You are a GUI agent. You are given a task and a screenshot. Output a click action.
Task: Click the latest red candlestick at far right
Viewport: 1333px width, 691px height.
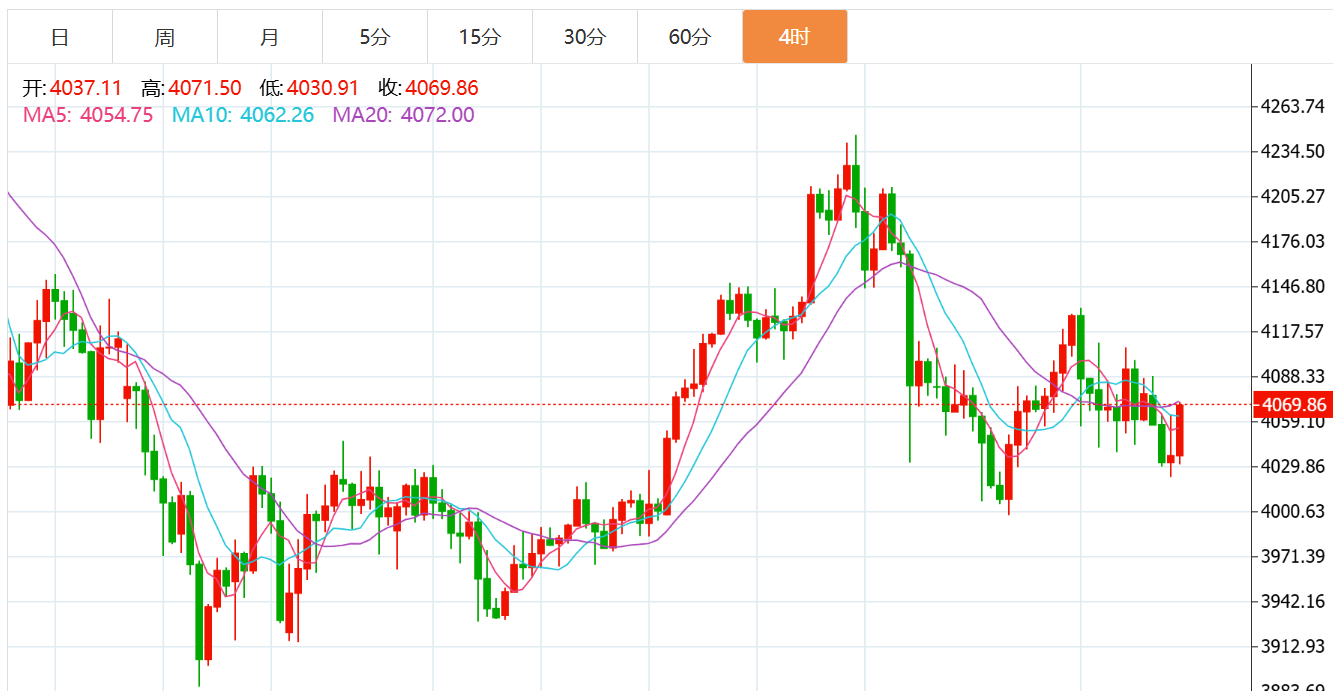tap(1180, 431)
